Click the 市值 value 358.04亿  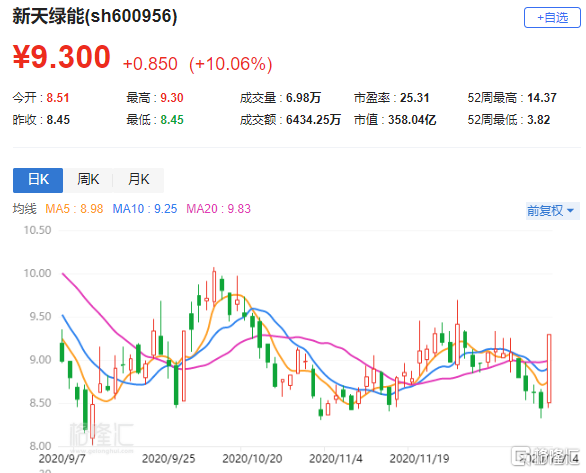click(412, 120)
